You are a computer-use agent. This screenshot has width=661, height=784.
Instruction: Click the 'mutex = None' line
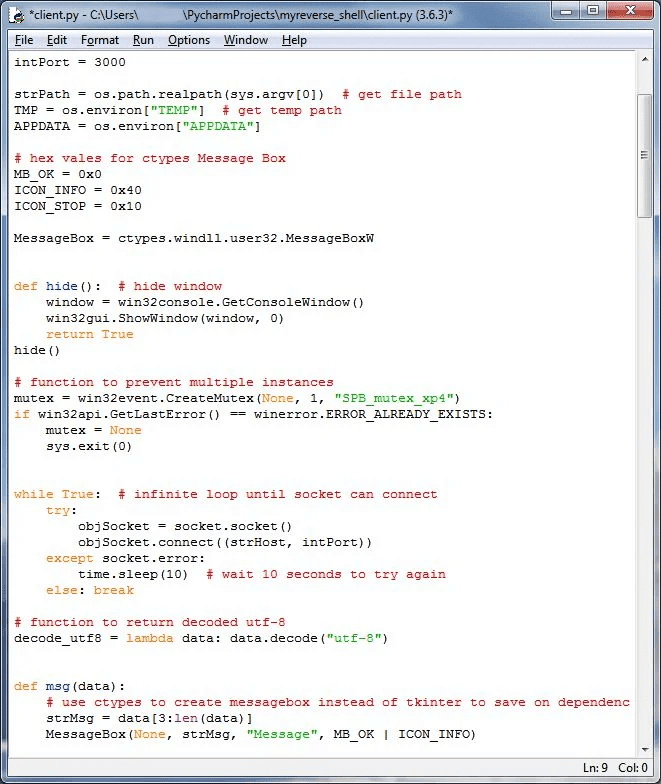click(x=94, y=430)
